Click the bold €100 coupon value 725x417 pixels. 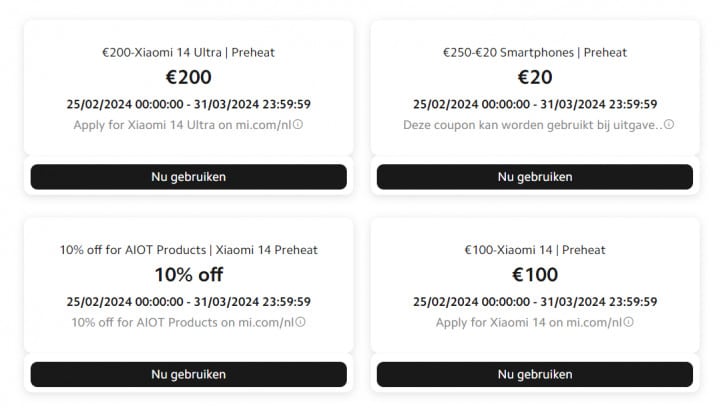click(535, 275)
